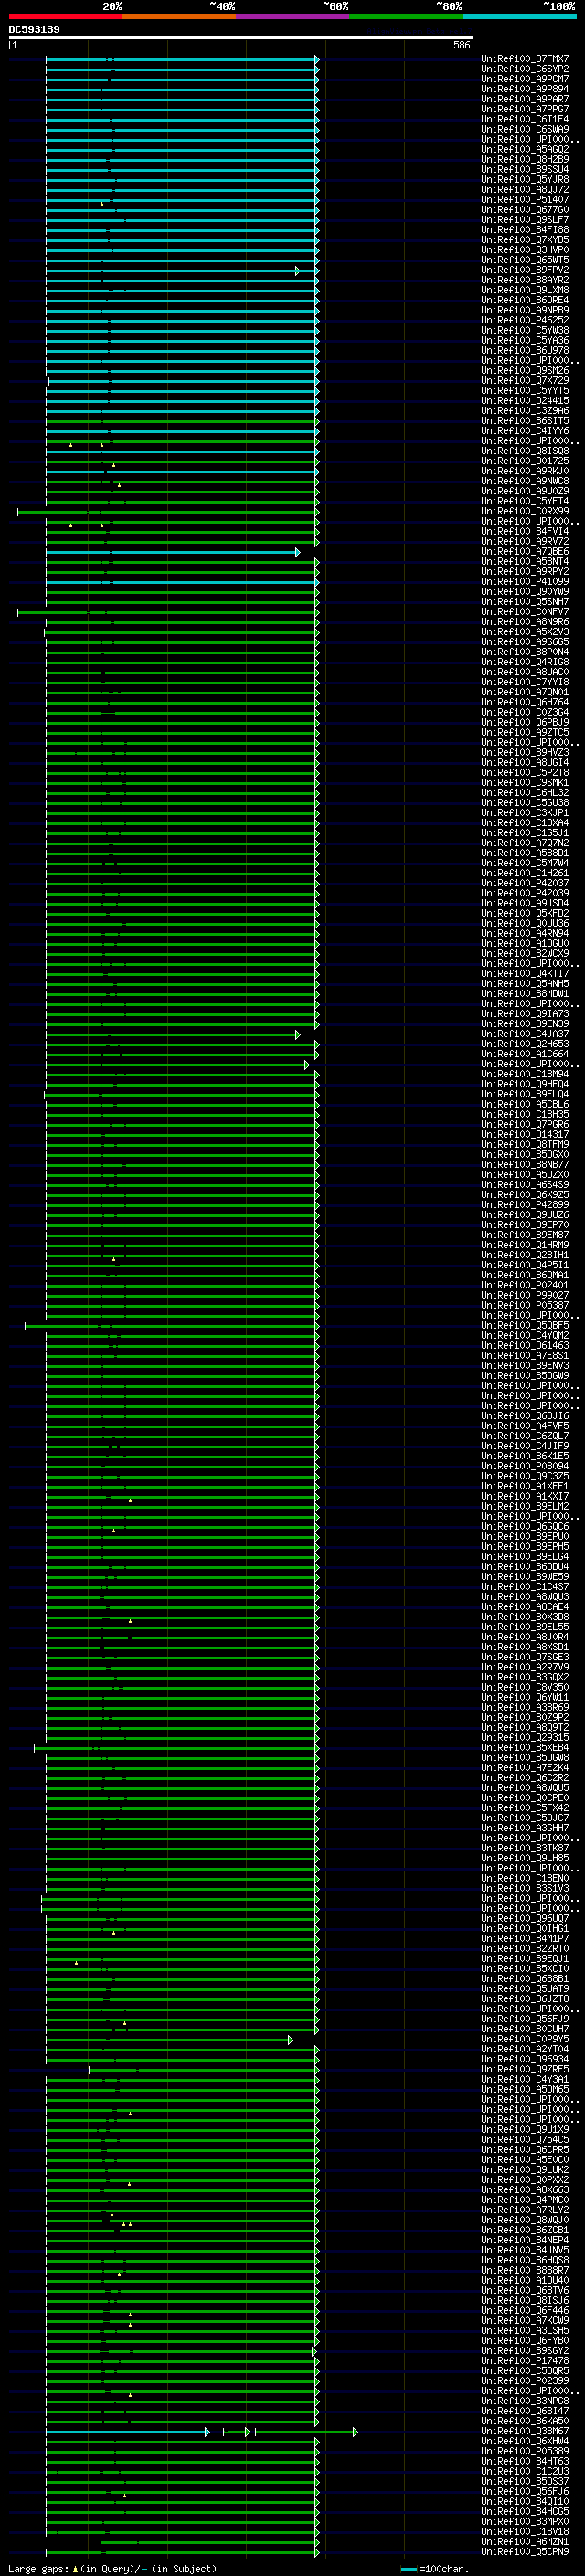Screen dimensions: 585x2576
Task: Click the query end position 586
Action: pyautogui.click(x=461, y=45)
